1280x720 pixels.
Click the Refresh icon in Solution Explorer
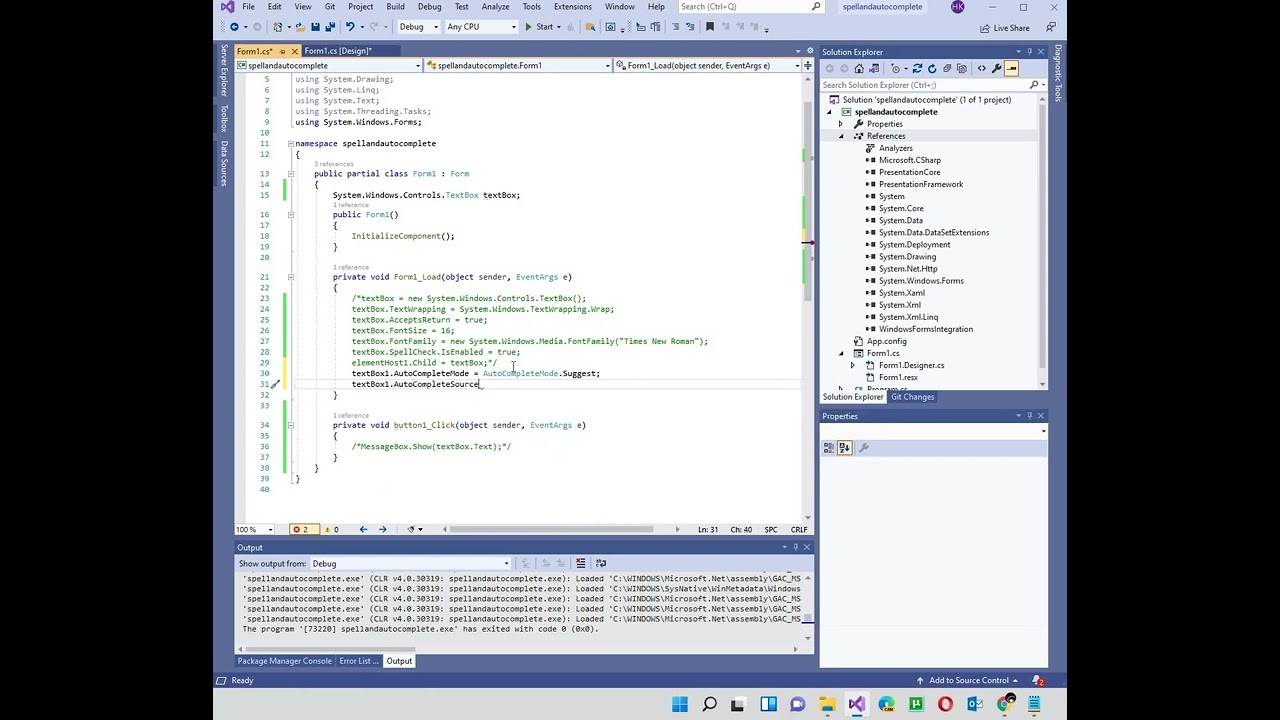click(x=932, y=68)
